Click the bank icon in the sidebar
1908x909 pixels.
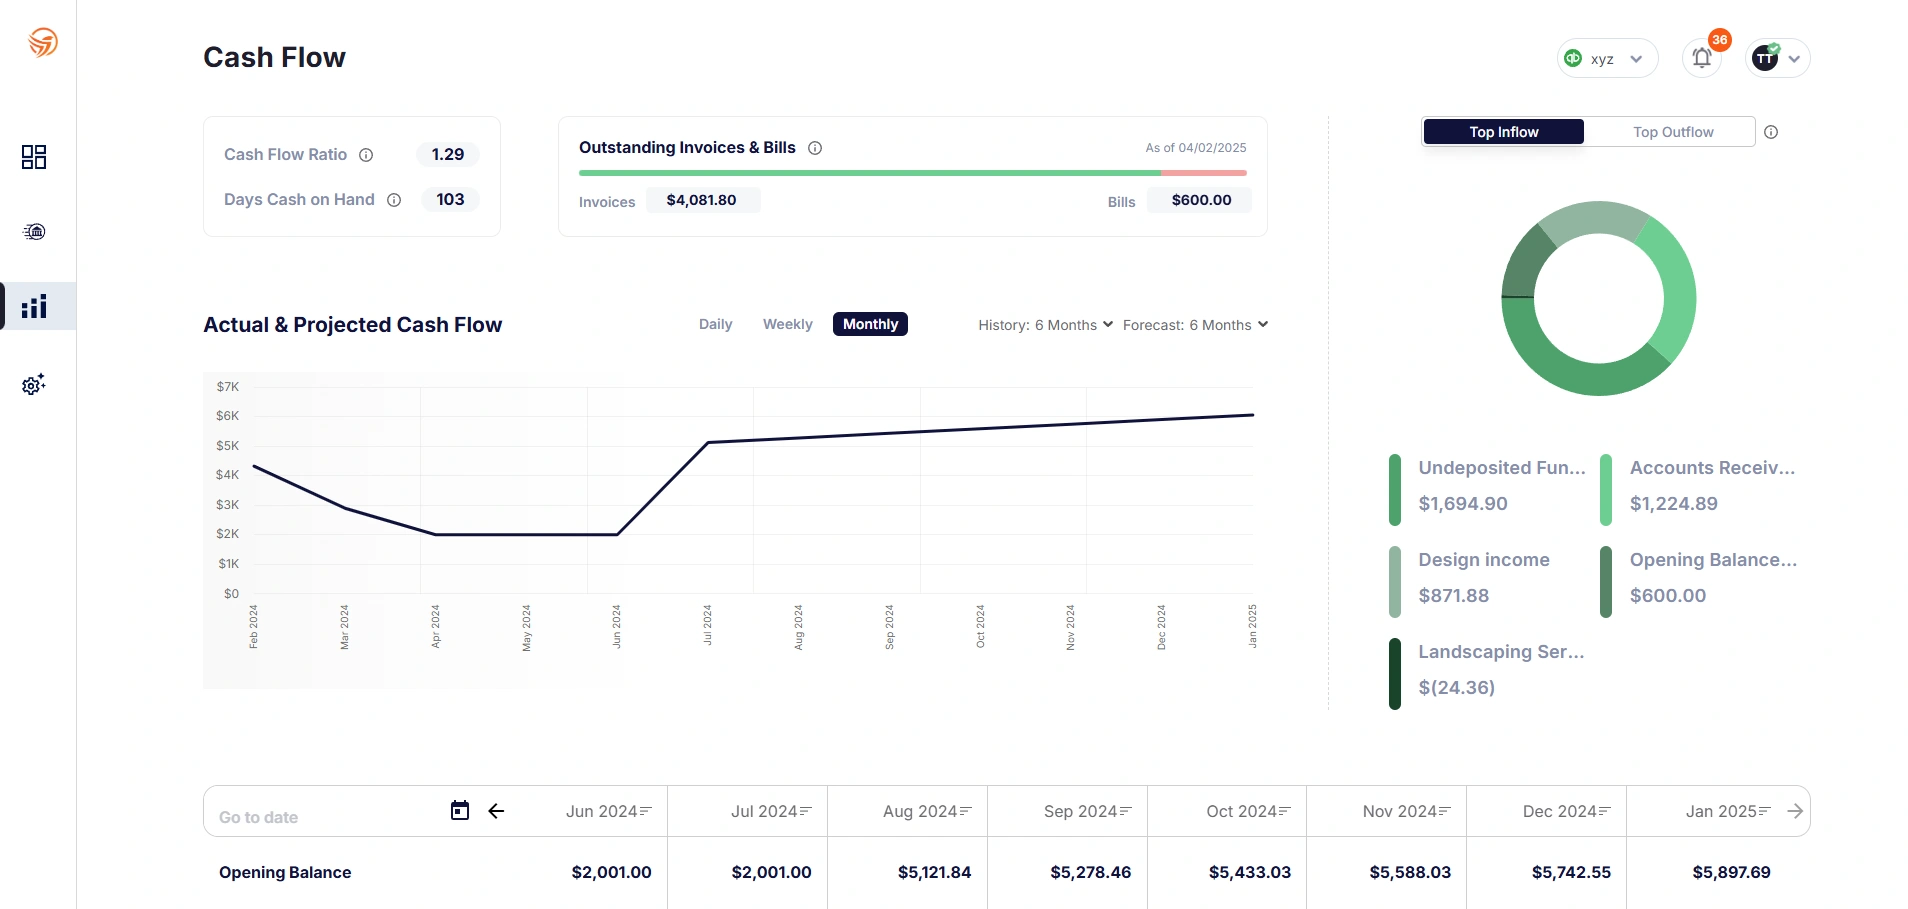coord(34,232)
